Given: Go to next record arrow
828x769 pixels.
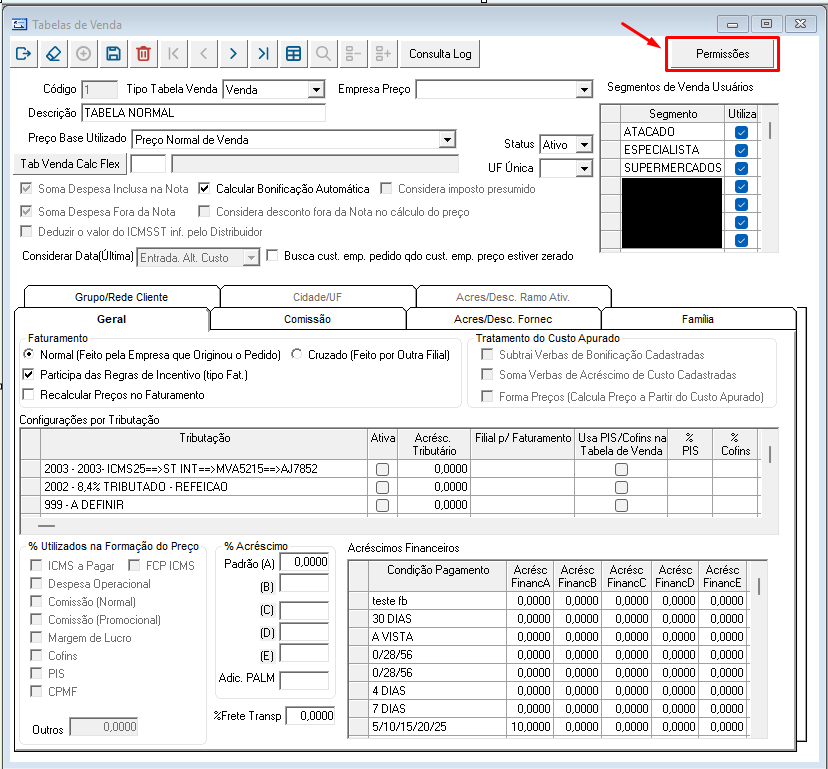Looking at the screenshot, I should [233, 54].
